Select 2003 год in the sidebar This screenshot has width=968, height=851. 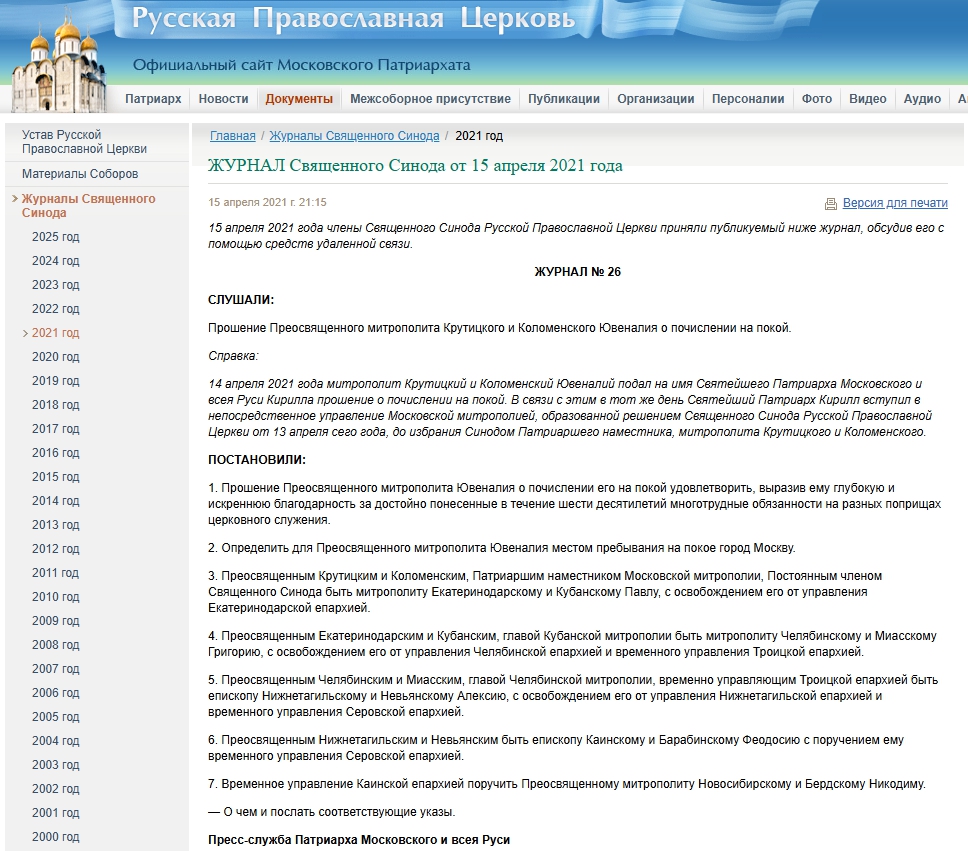[56, 765]
